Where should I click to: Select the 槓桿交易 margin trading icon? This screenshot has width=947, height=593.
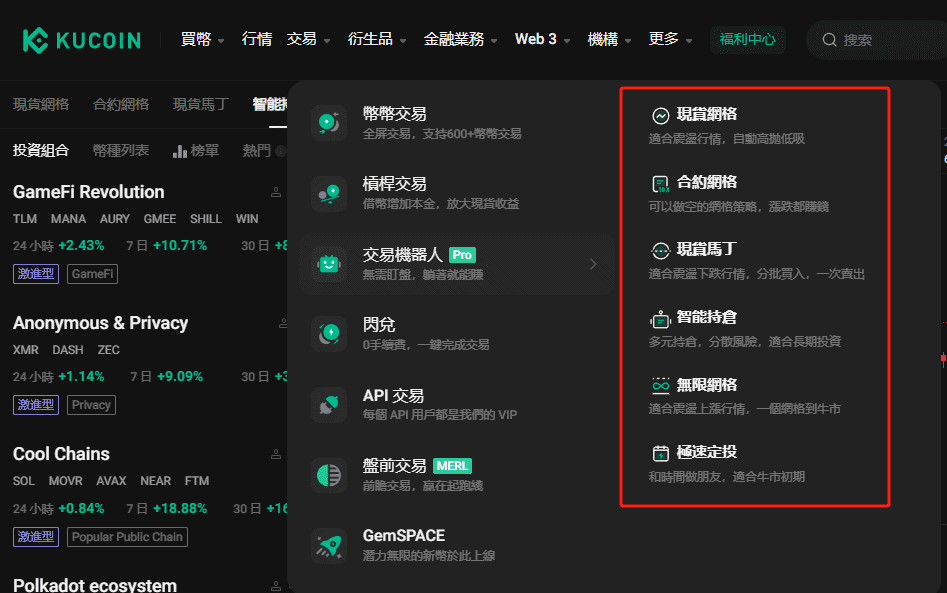pos(329,193)
